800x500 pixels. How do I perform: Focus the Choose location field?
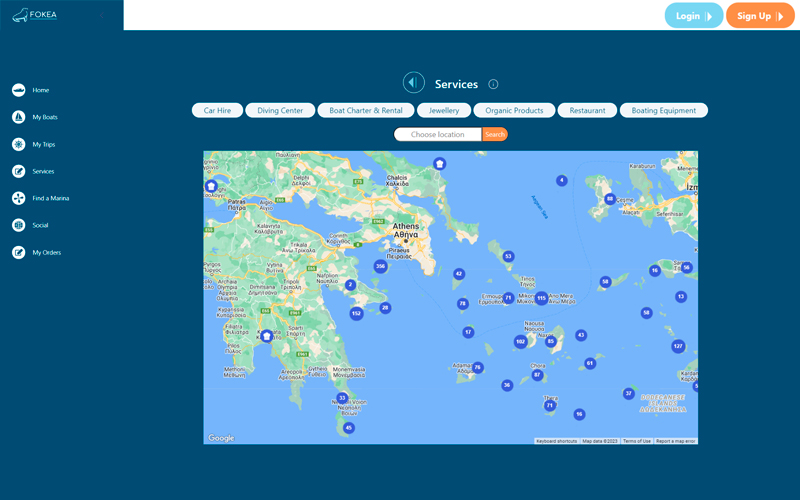(x=438, y=134)
